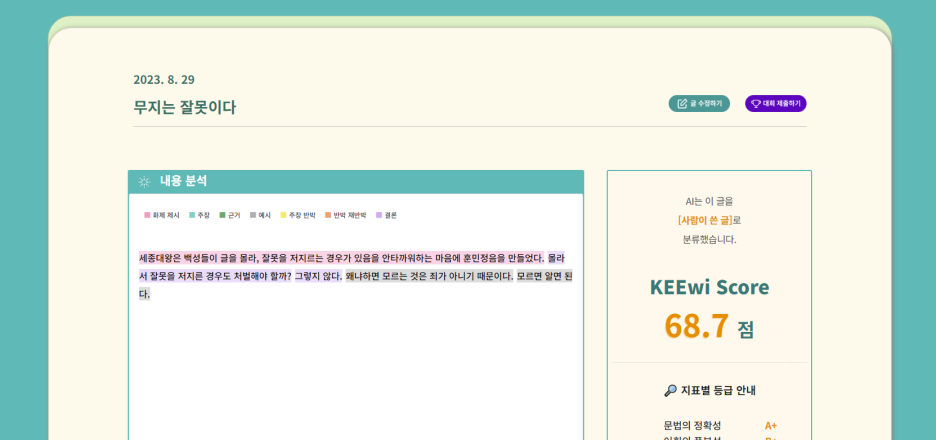Viewport: 936px width, 440px height.
Task: Click the 문법의 정확성 indicator label
Action: (x=692, y=426)
